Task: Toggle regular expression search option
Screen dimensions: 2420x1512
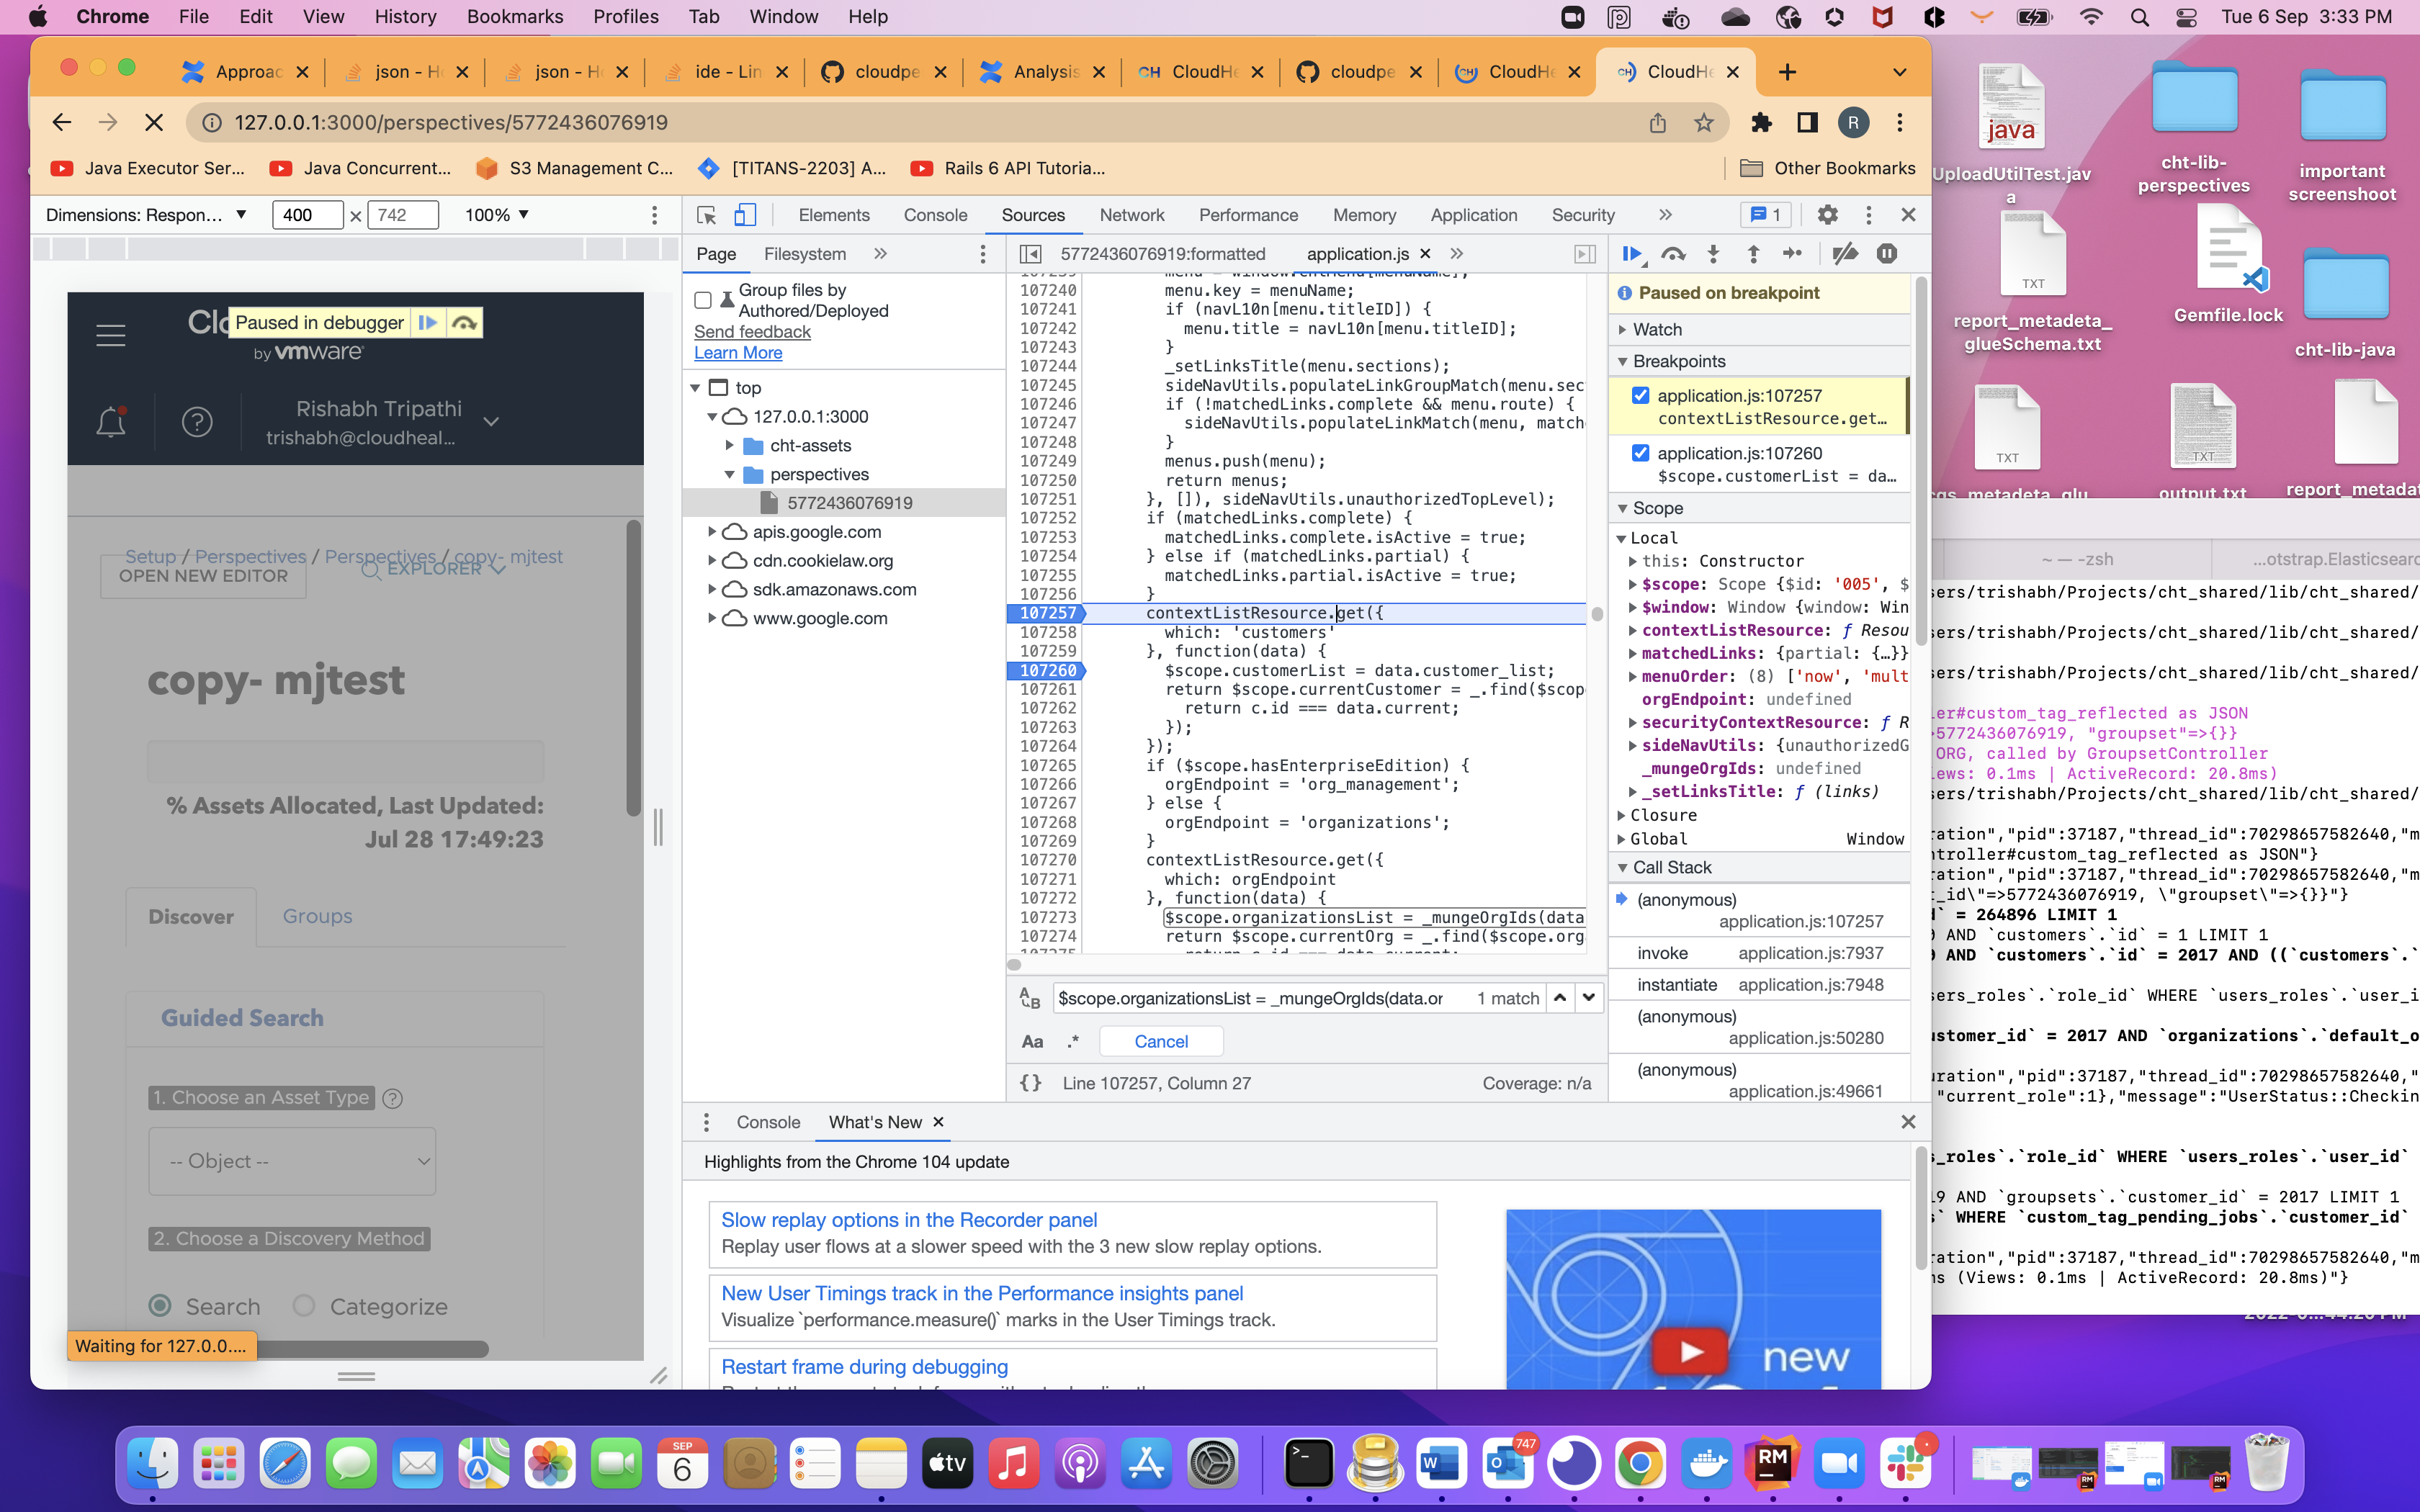Action: (x=1073, y=1041)
